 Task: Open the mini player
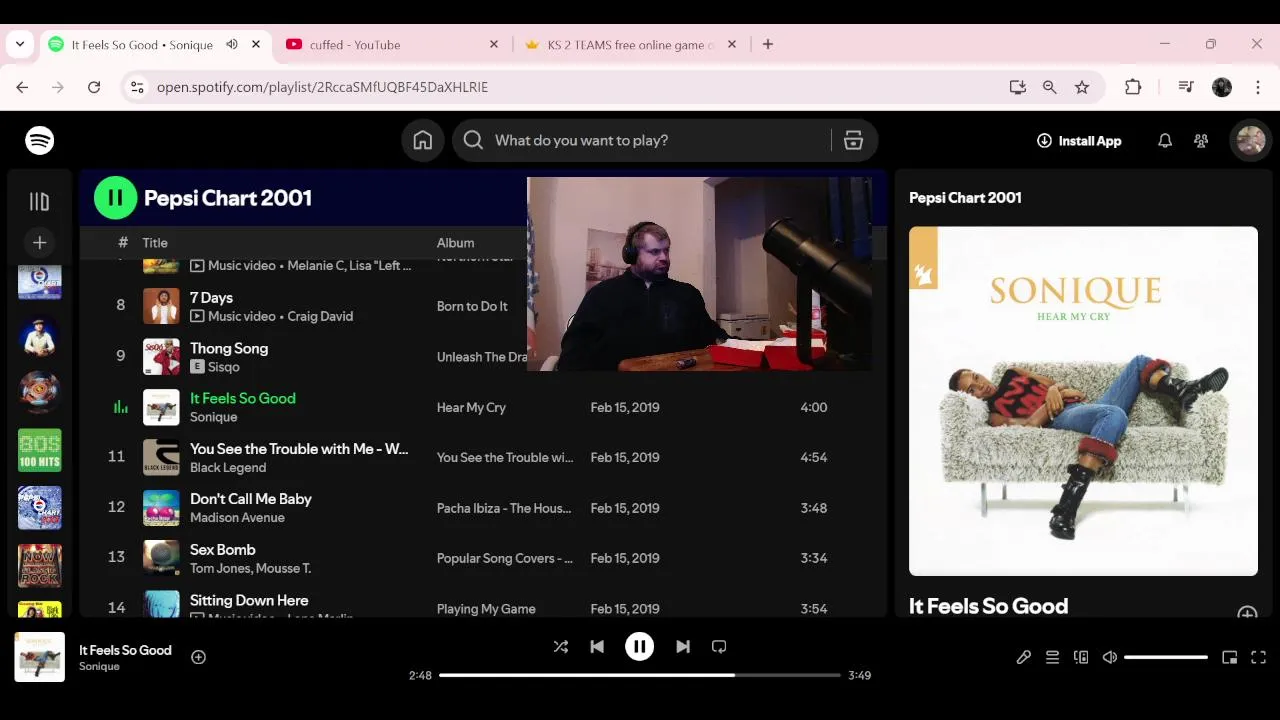click(x=1230, y=657)
